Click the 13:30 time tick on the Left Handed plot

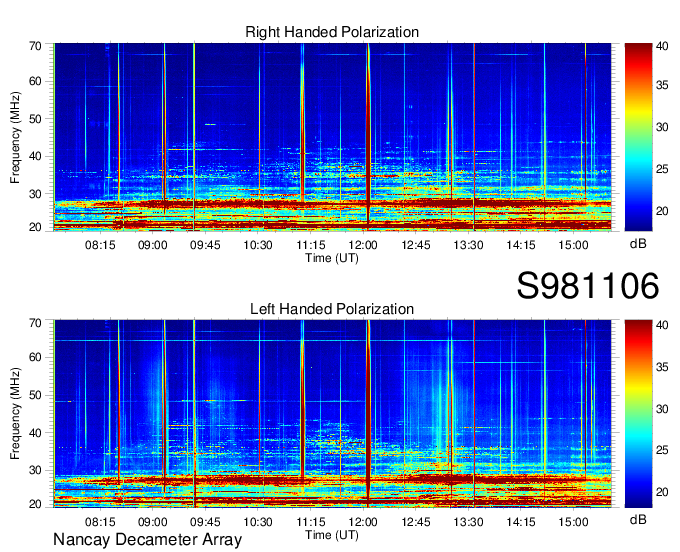click(468, 522)
